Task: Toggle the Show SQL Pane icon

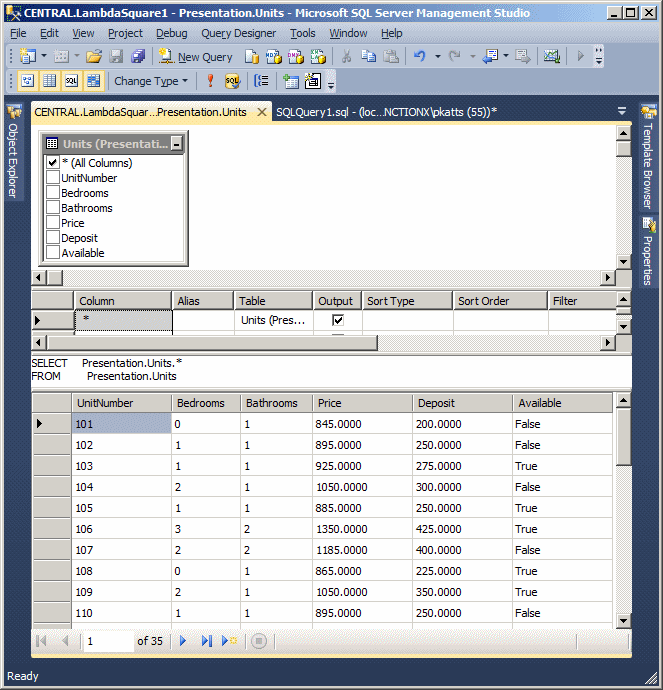Action: coord(71,81)
